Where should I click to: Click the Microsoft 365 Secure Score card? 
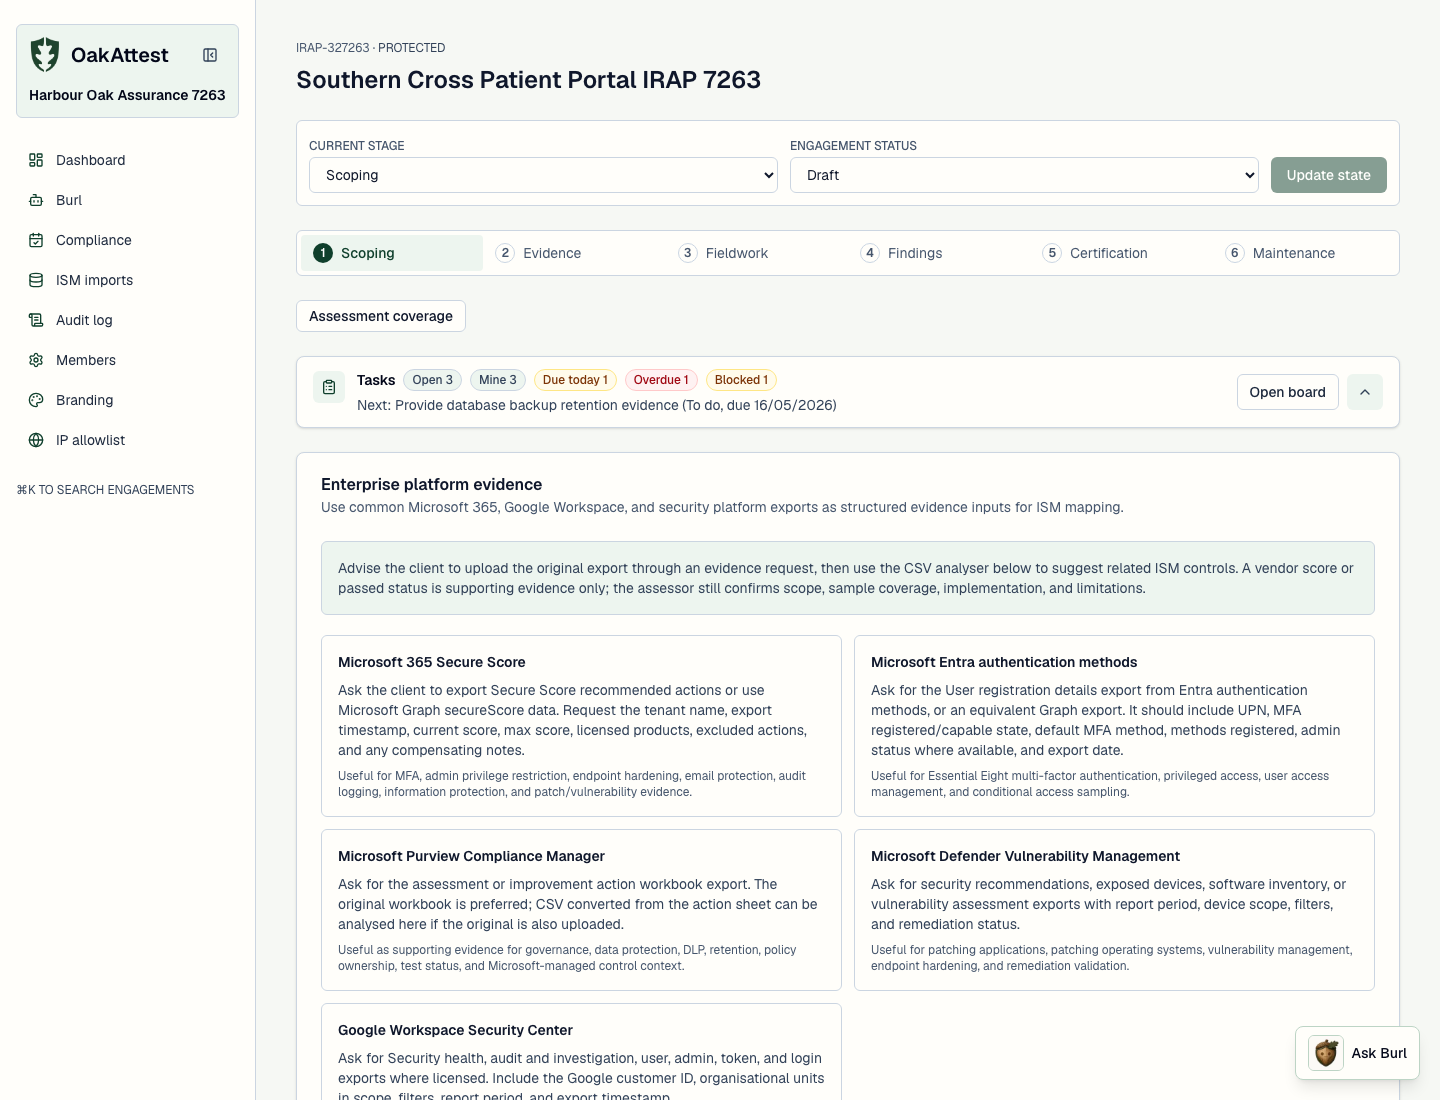click(581, 726)
